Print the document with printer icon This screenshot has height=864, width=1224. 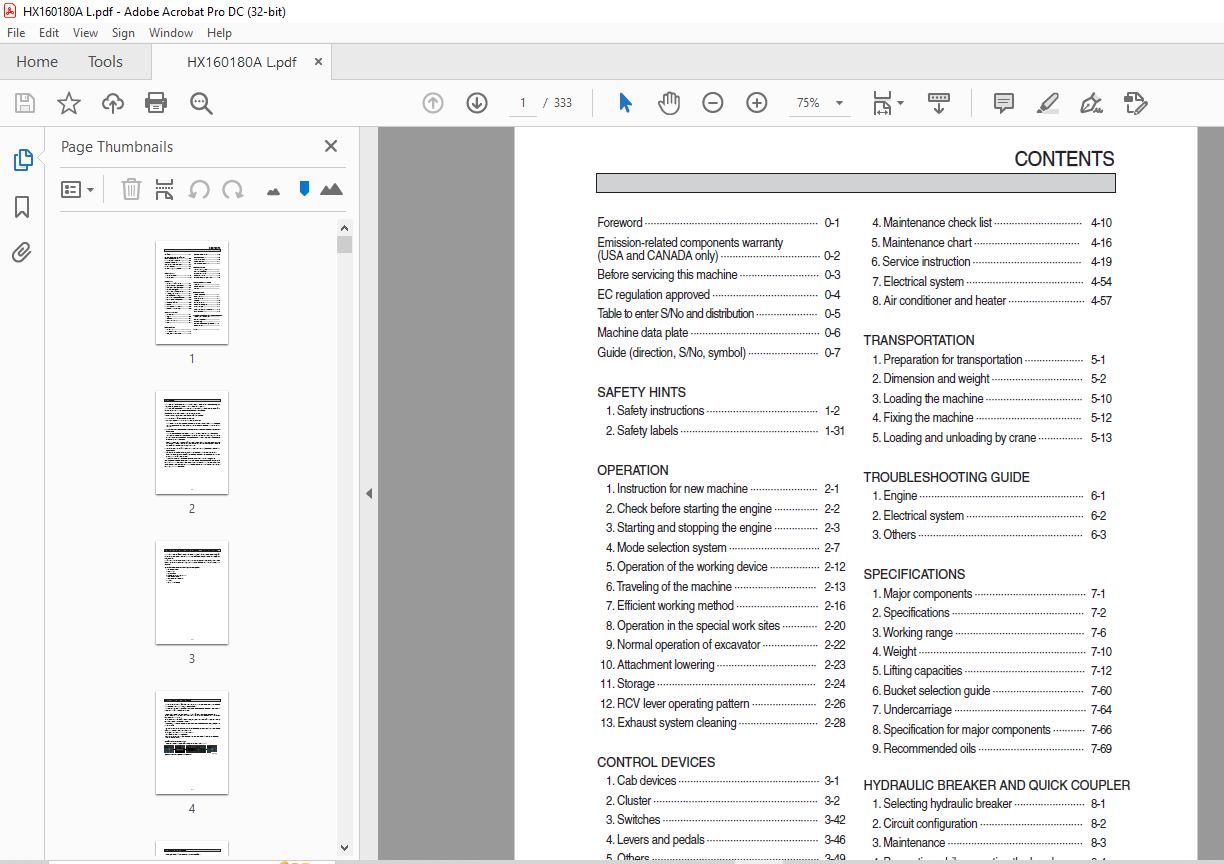click(x=156, y=103)
